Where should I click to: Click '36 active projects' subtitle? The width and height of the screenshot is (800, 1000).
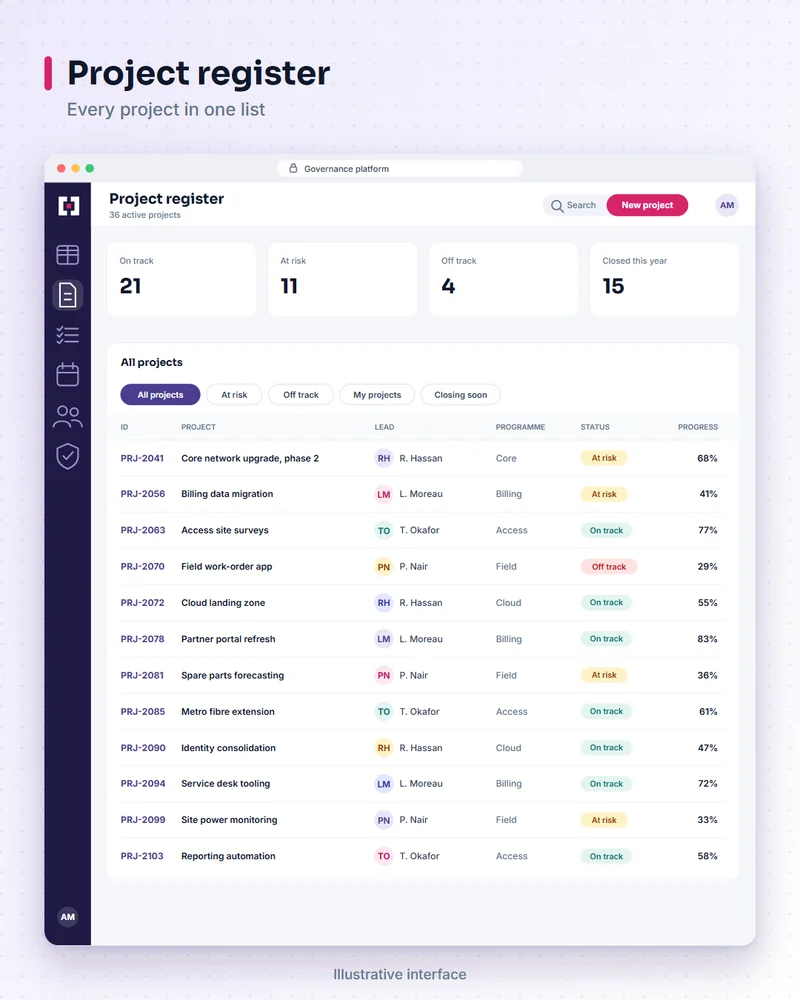coord(145,215)
